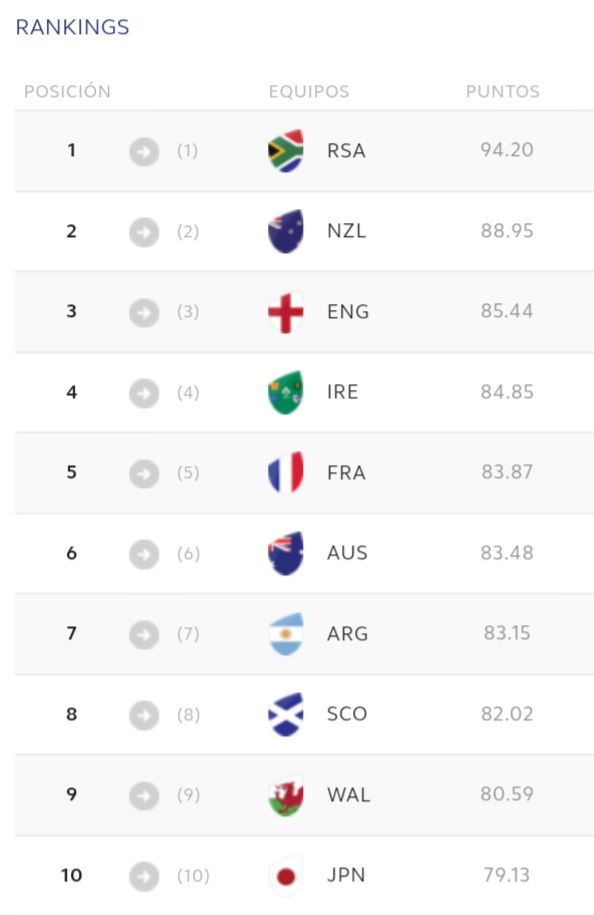The width and height of the screenshot is (594, 915).
Task: Sort by the PUNTOS column header
Action: [x=502, y=91]
